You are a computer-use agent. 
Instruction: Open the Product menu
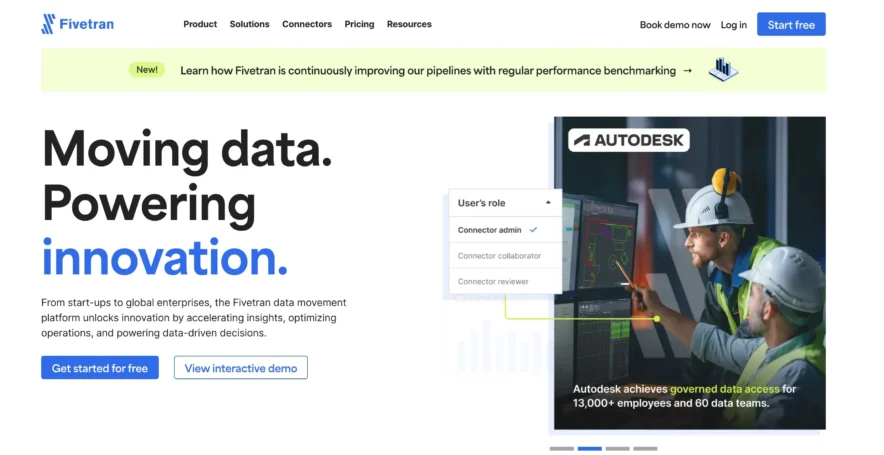coord(200,24)
